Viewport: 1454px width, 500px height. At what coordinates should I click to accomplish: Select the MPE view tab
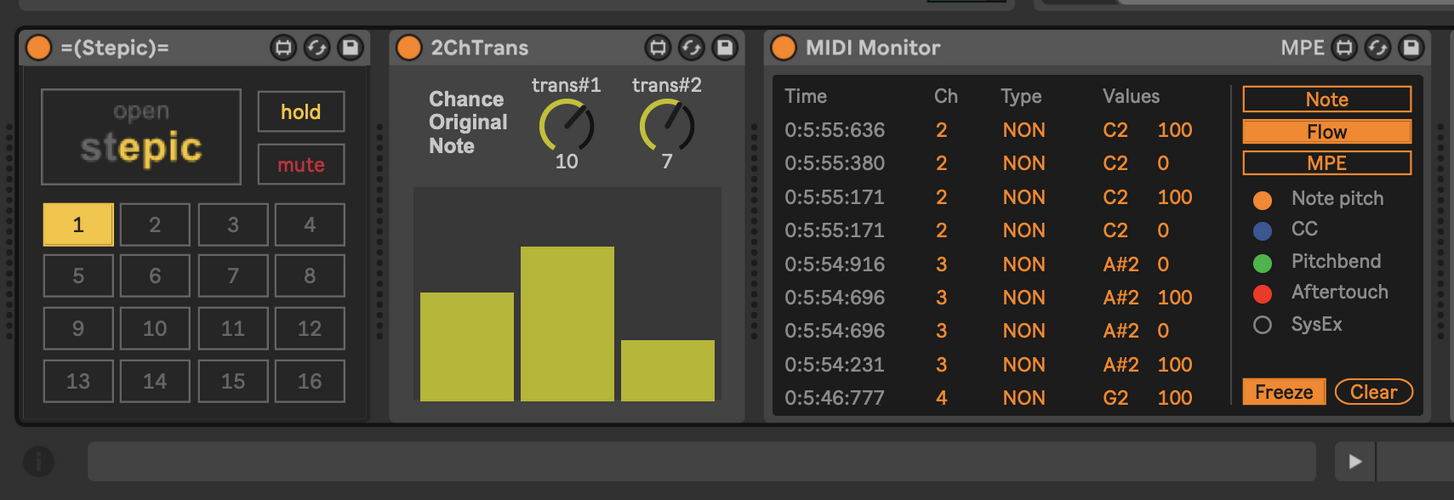pyautogui.click(x=1327, y=163)
